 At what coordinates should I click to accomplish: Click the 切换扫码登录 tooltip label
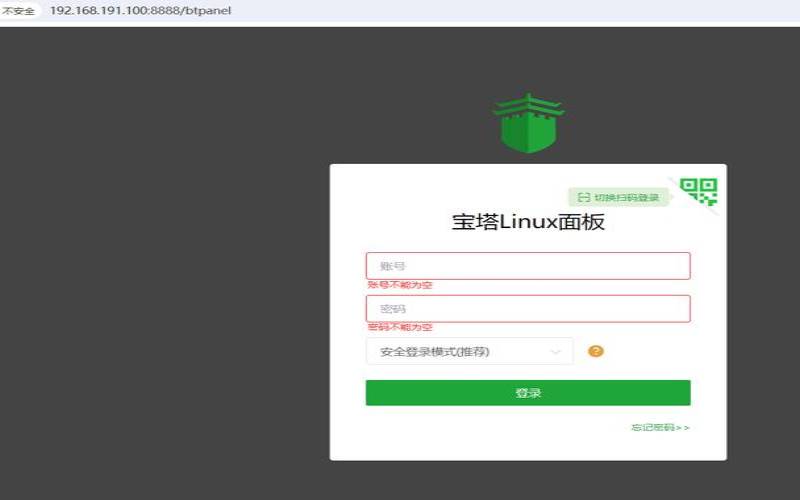618,197
